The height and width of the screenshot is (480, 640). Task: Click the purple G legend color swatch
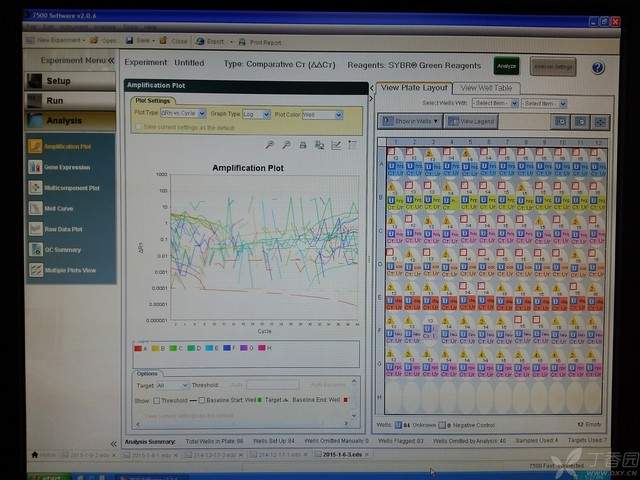pos(244,348)
